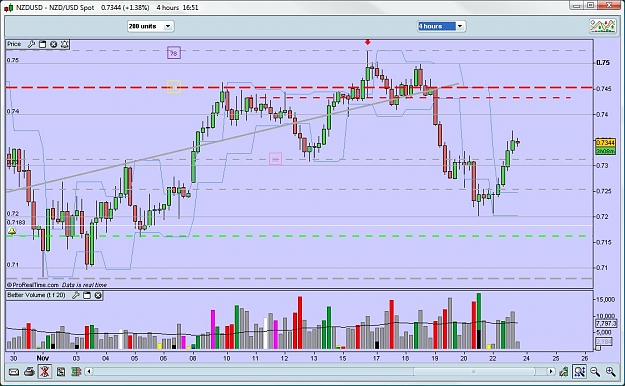Click date 10 on the time axis
The height and width of the screenshot is (386, 625).
pyautogui.click(x=226, y=358)
